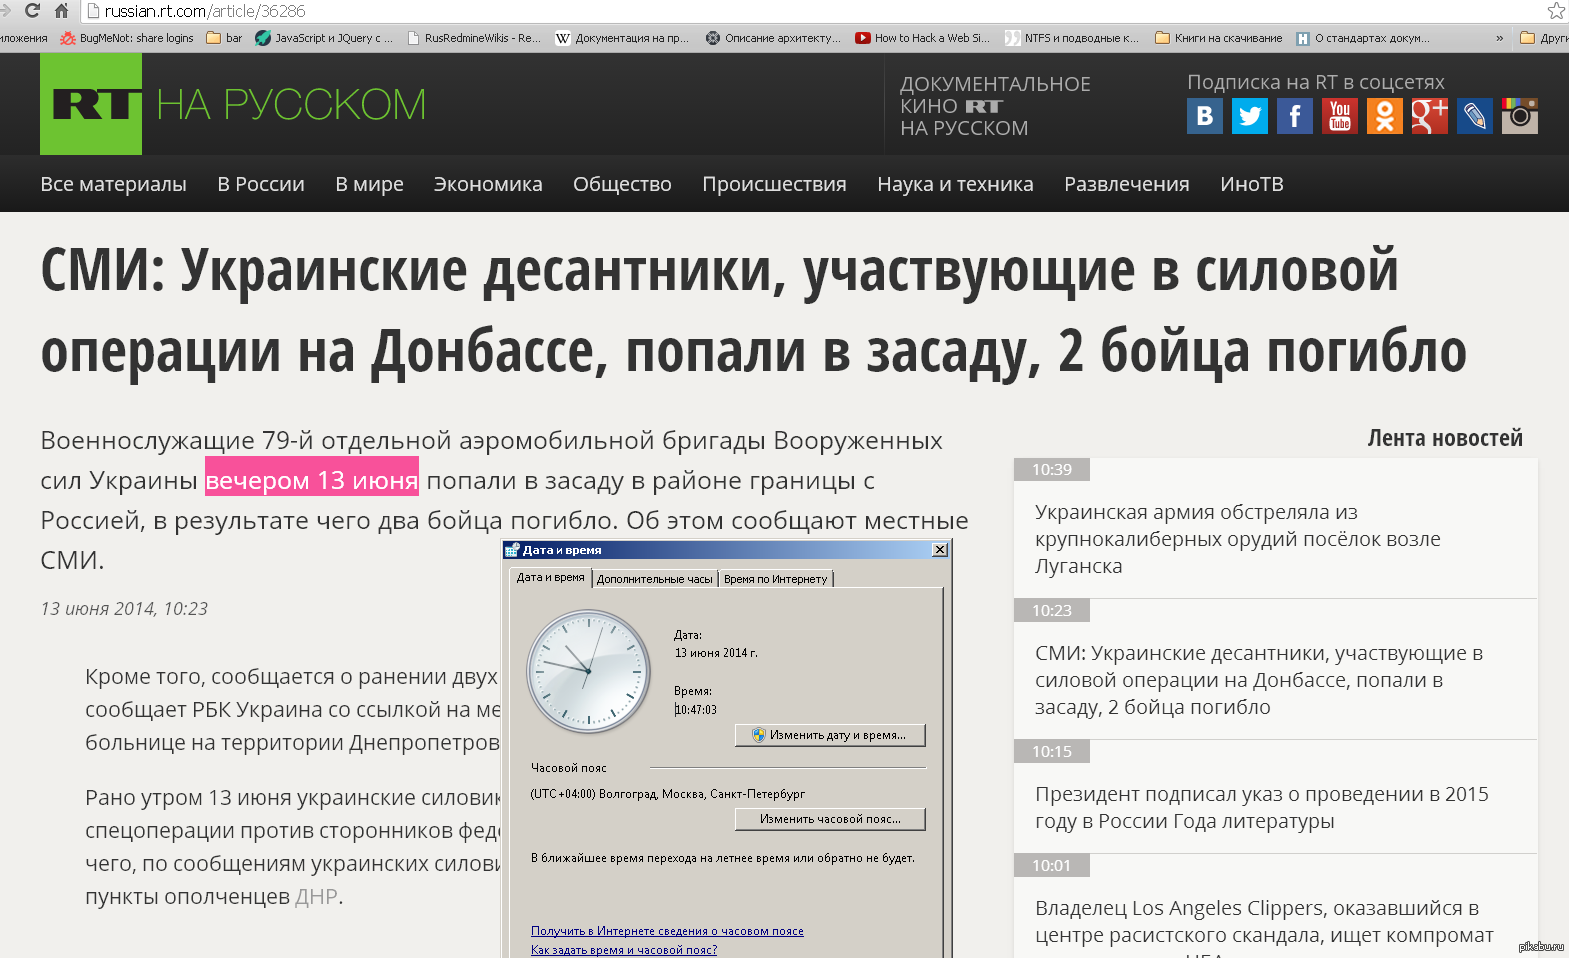Reload the page in the browser
Image resolution: width=1569 pixels, height=958 pixels.
tap(32, 11)
